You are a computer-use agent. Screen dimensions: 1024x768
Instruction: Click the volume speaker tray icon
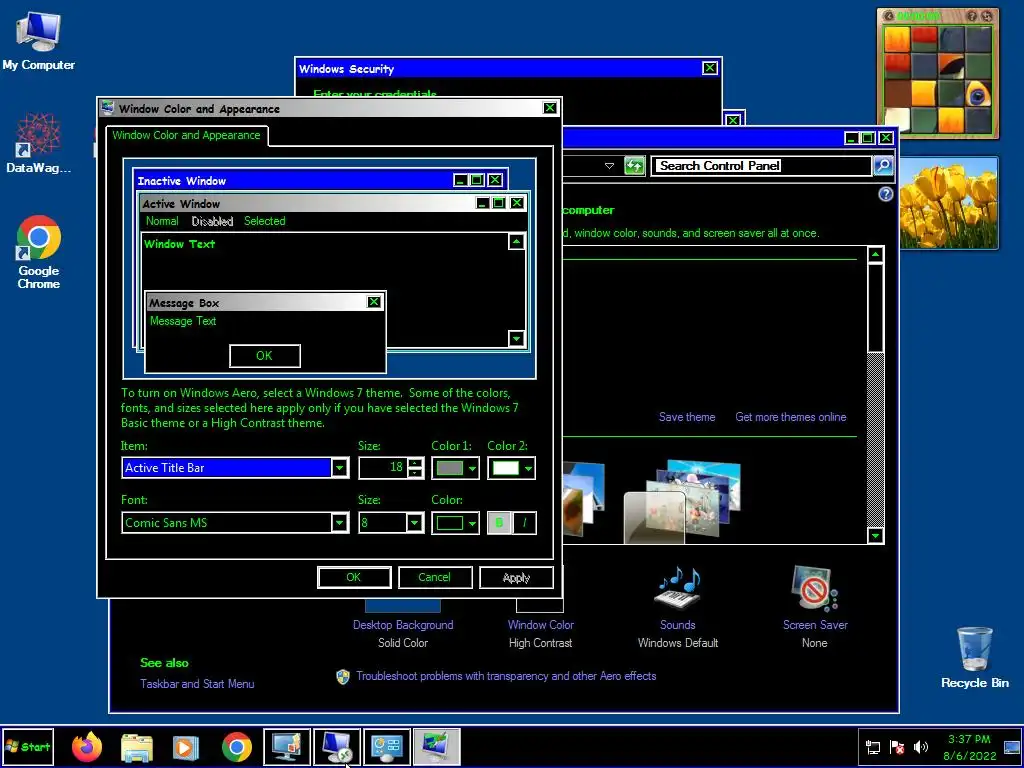[921, 747]
